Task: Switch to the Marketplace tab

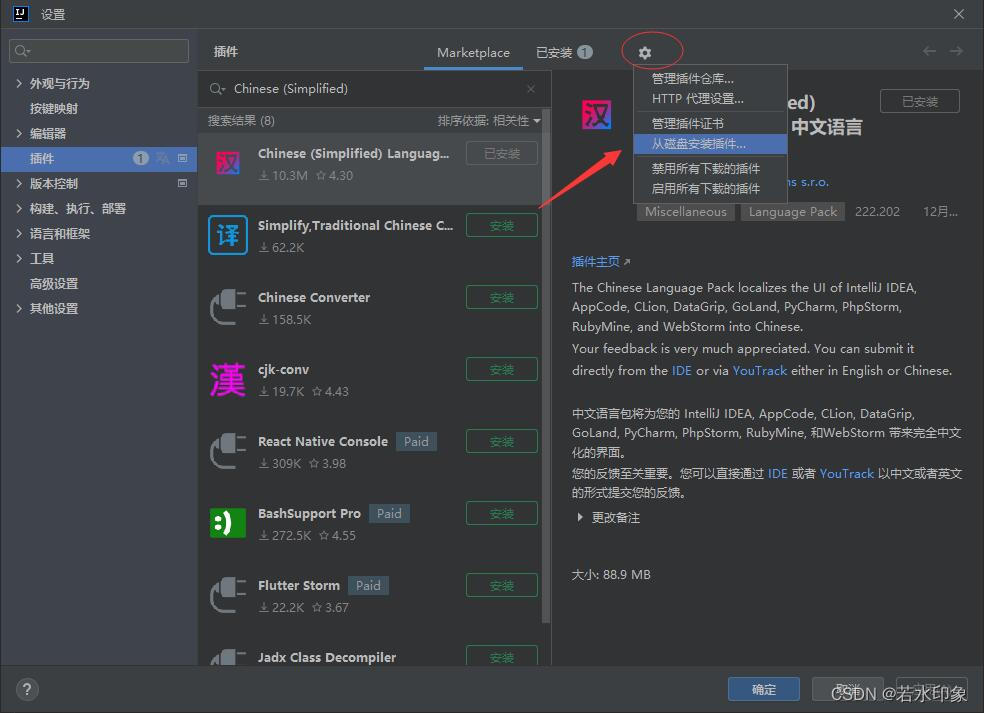Action: point(473,53)
